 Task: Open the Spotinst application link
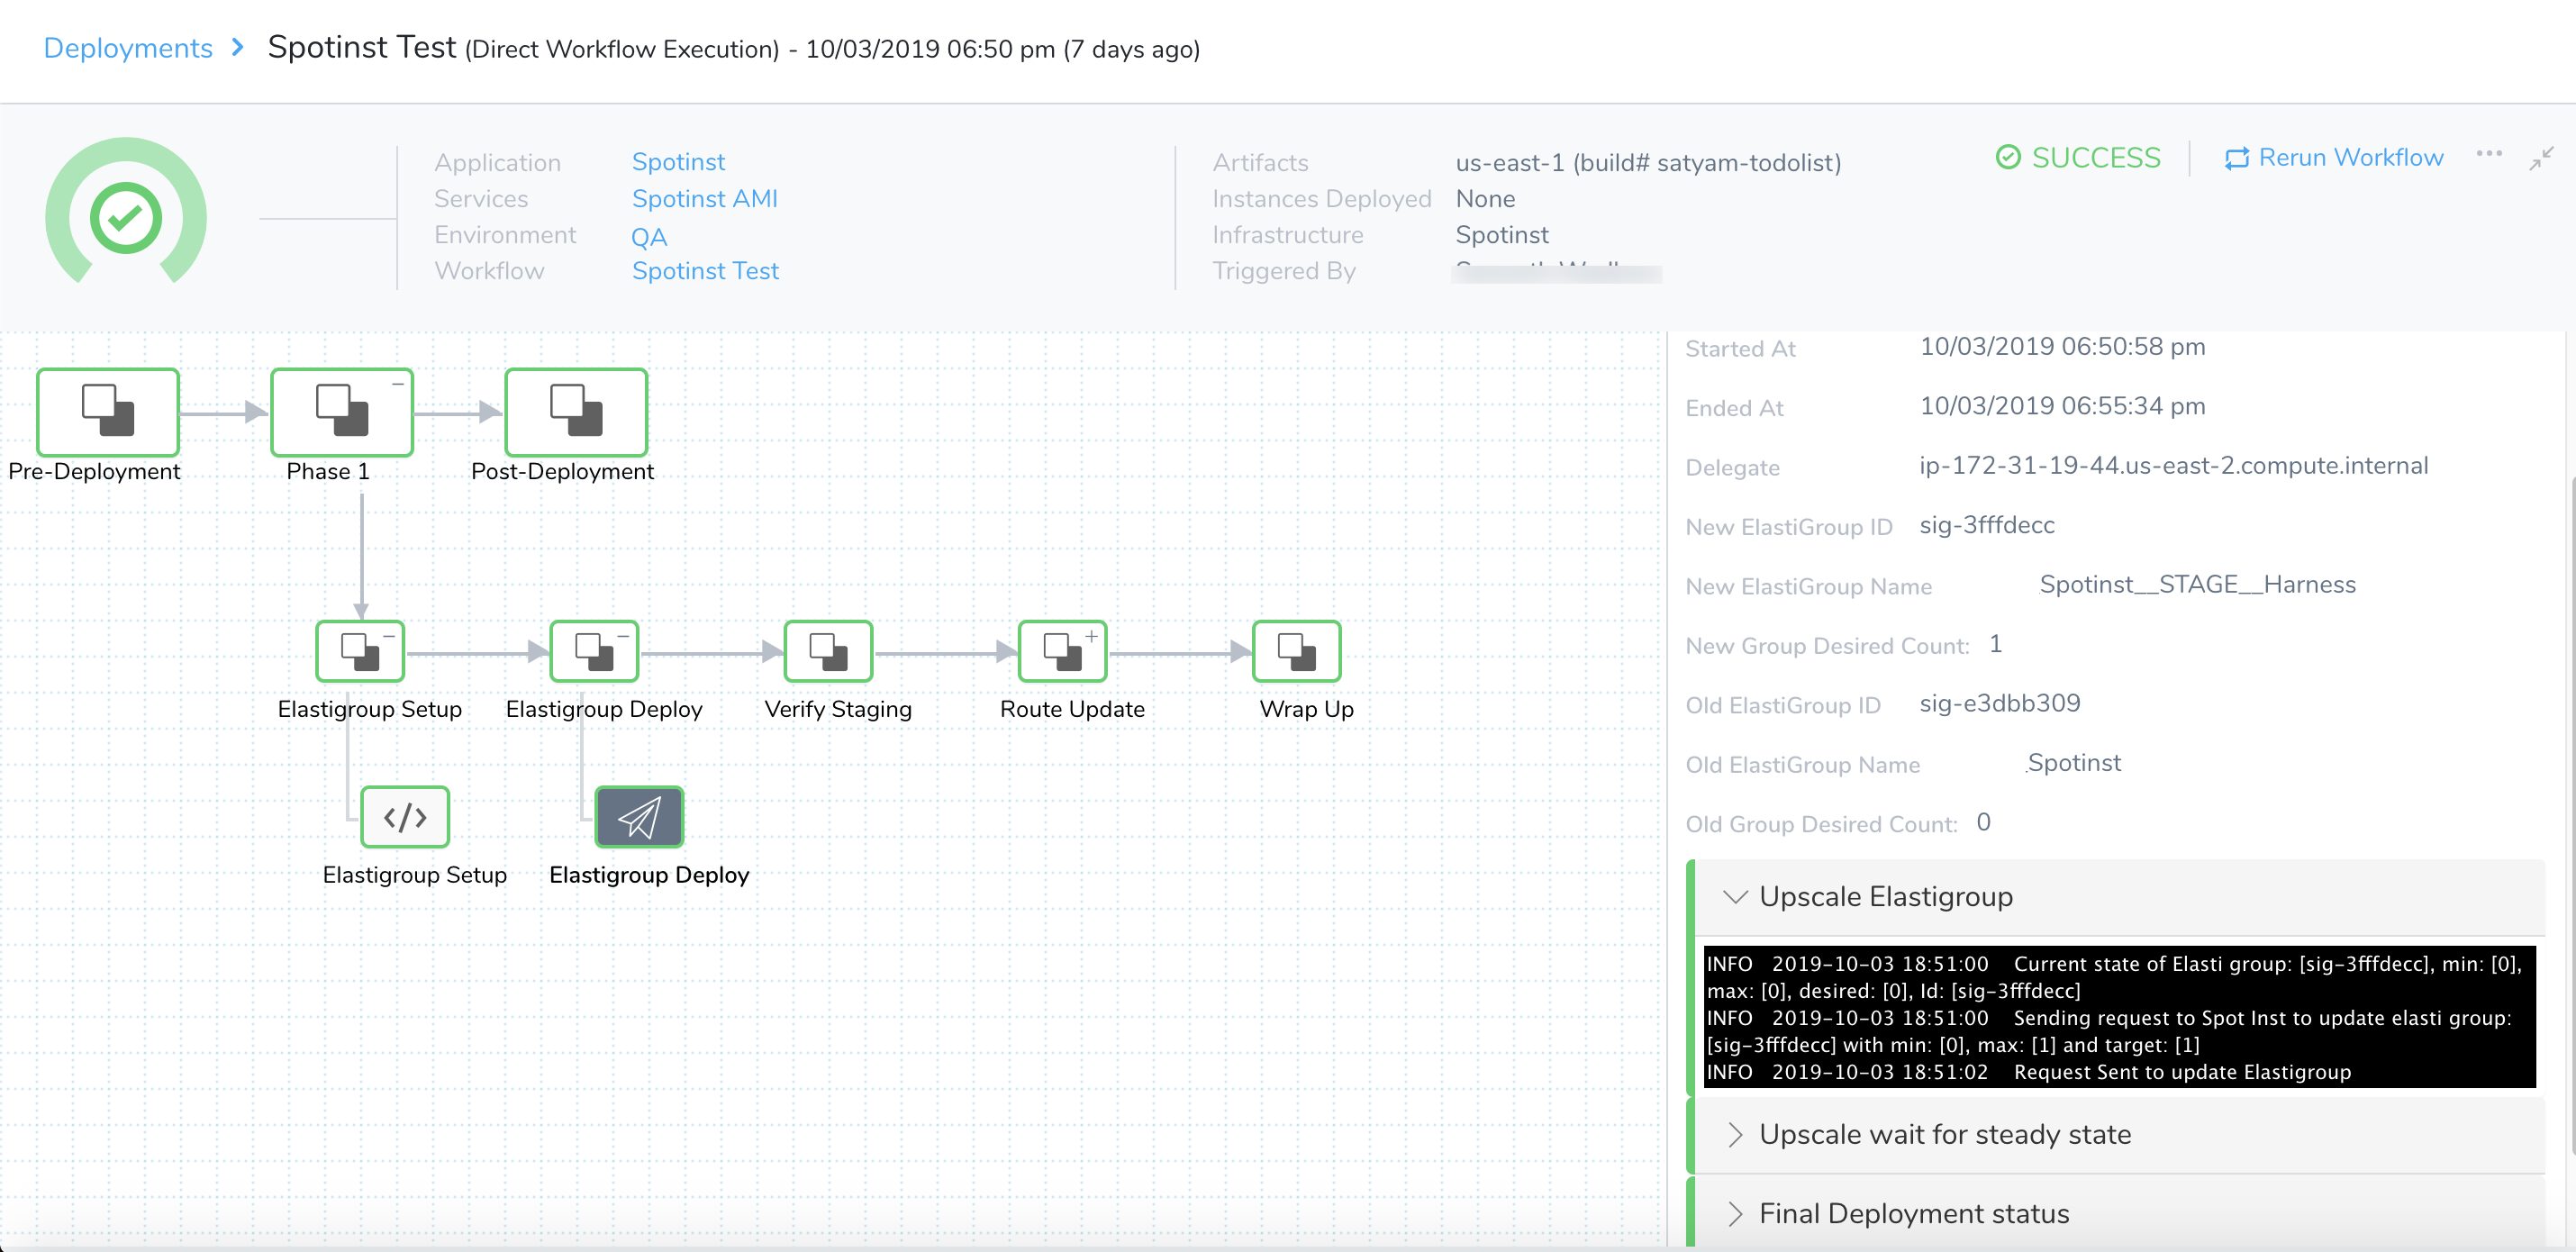pyautogui.click(x=678, y=162)
